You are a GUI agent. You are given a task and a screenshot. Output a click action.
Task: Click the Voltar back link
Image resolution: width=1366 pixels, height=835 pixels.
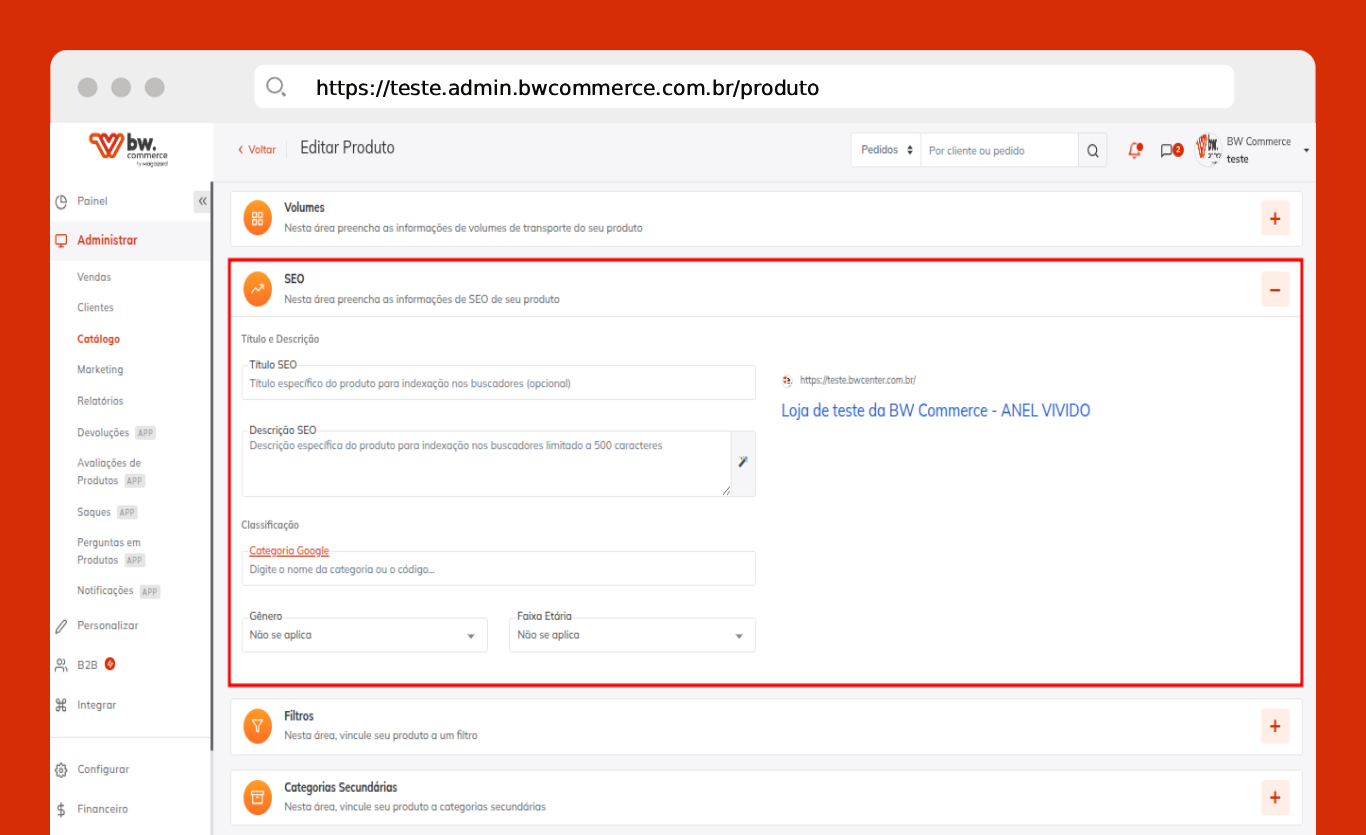(x=257, y=149)
